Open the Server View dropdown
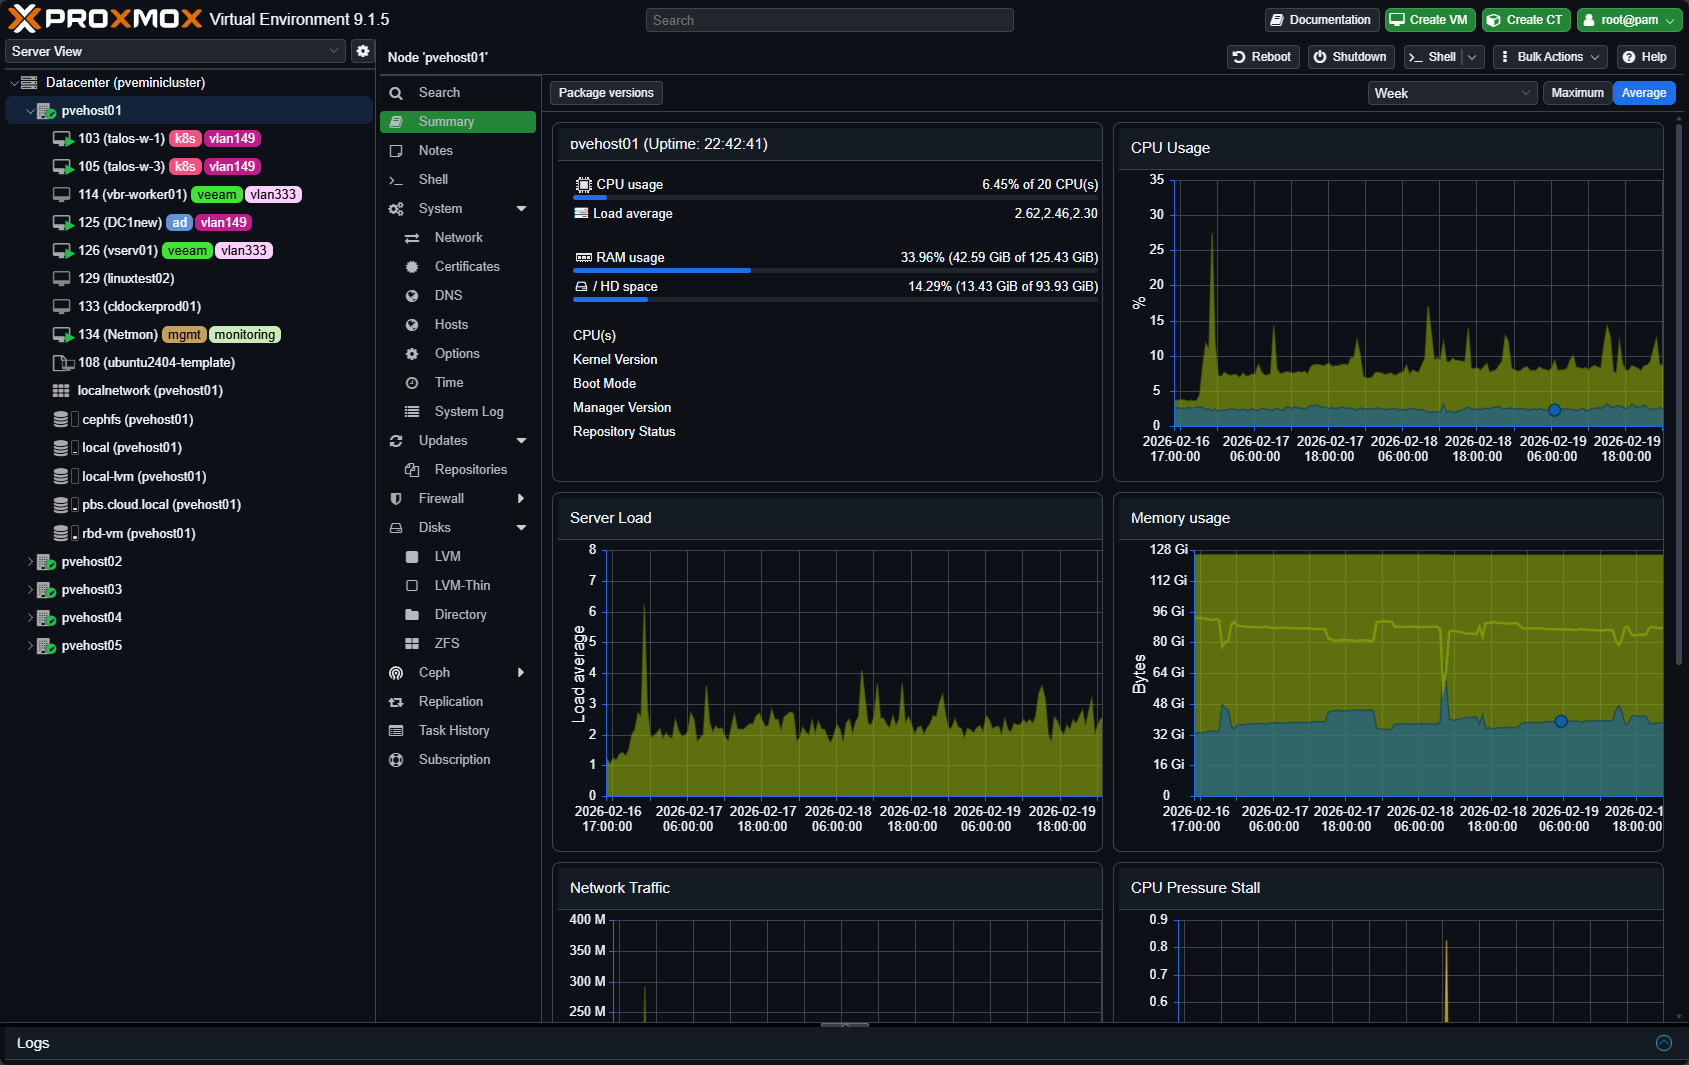This screenshot has width=1689, height=1065. coord(176,51)
